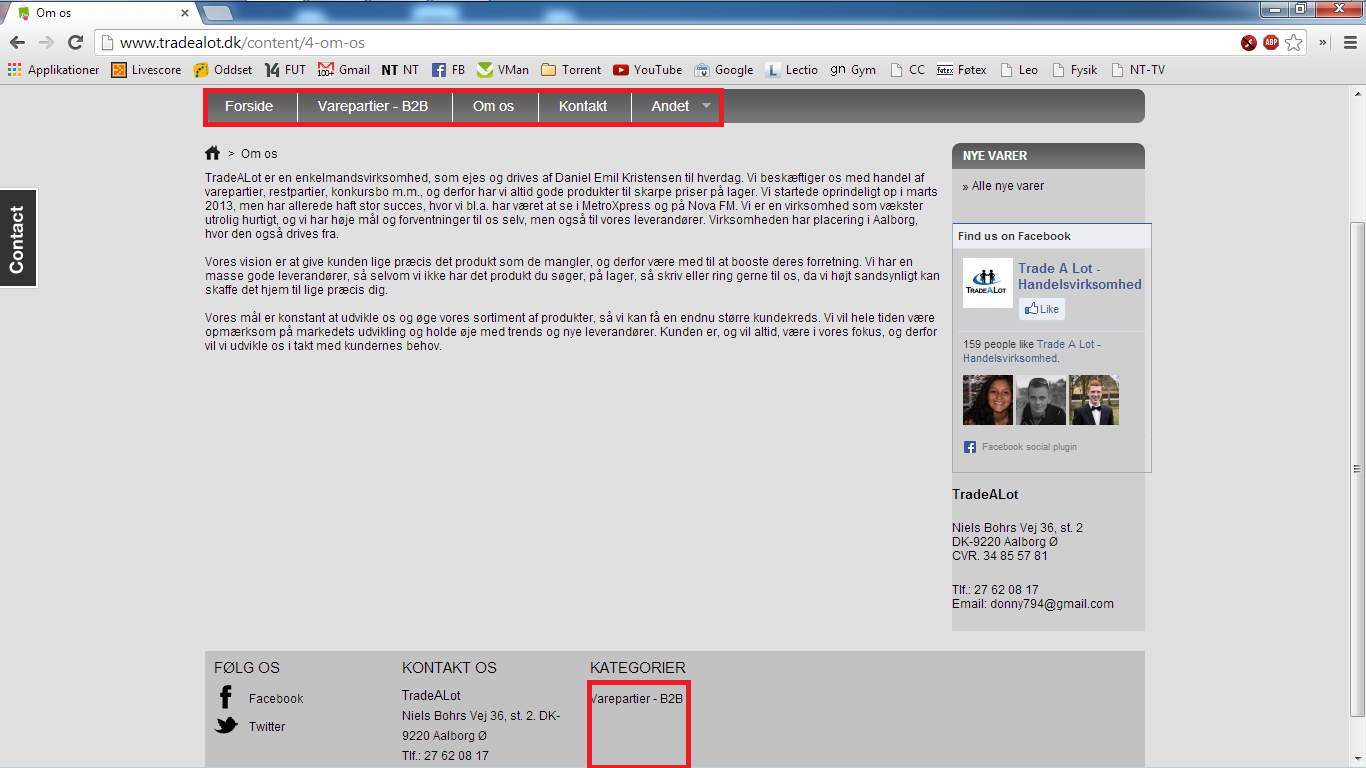Viewport: 1366px width, 768px height.
Task: Open the Adblock Plus extension icon
Action: [x=1271, y=42]
